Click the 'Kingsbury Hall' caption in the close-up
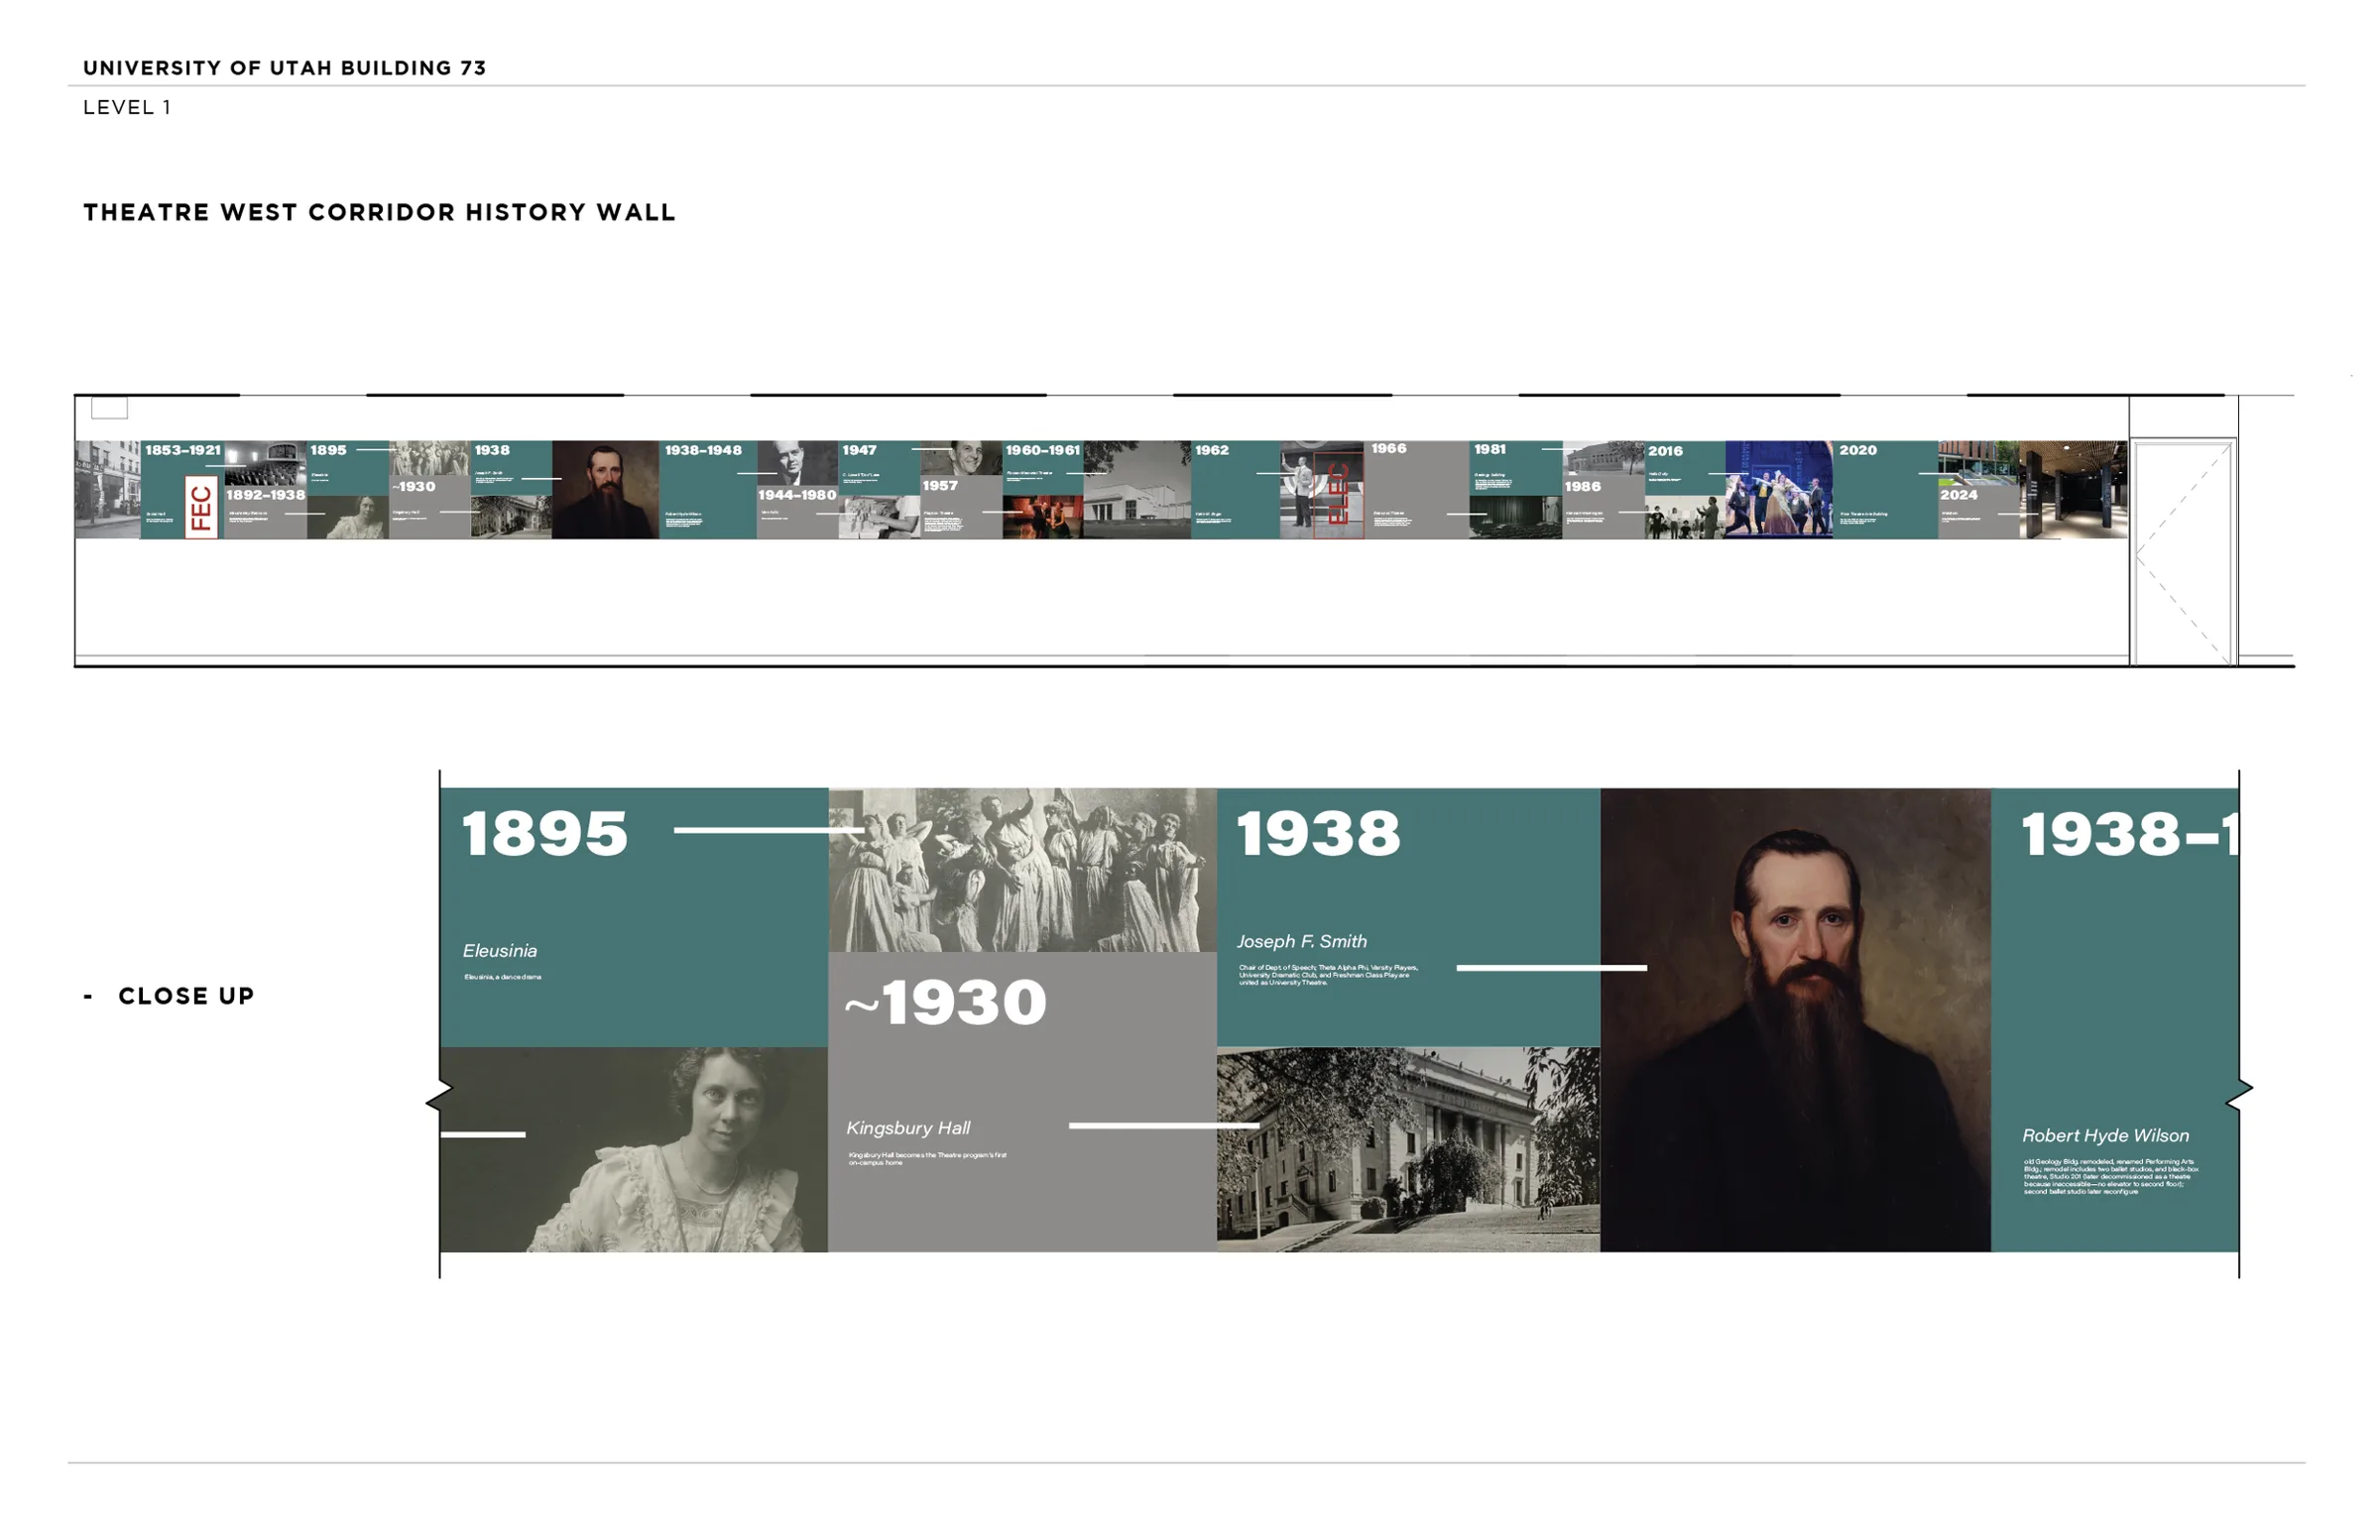The image size is (2380, 1540). click(908, 1128)
